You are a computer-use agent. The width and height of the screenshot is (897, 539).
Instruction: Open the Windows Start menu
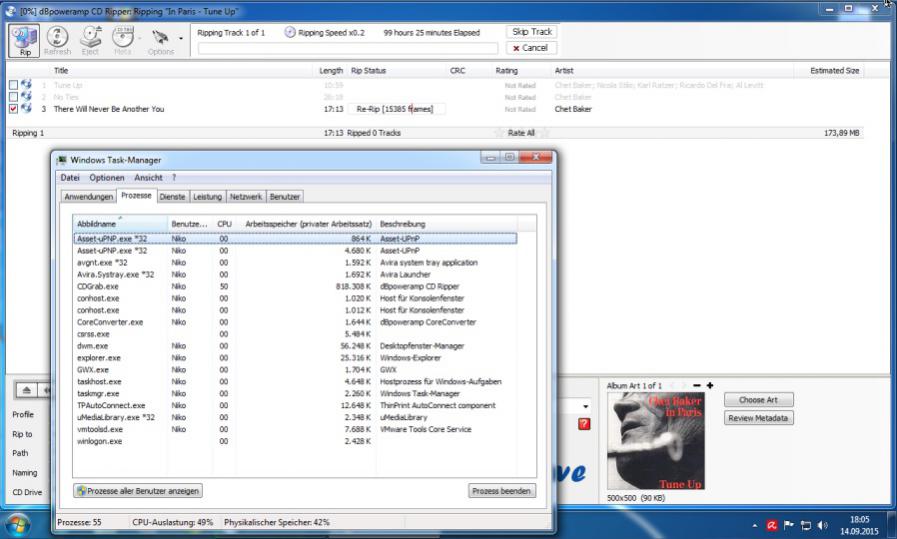click(x=17, y=523)
